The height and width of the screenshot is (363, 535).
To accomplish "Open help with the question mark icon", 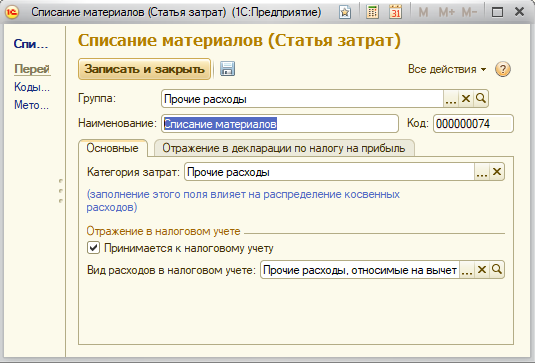I will tap(503, 69).
